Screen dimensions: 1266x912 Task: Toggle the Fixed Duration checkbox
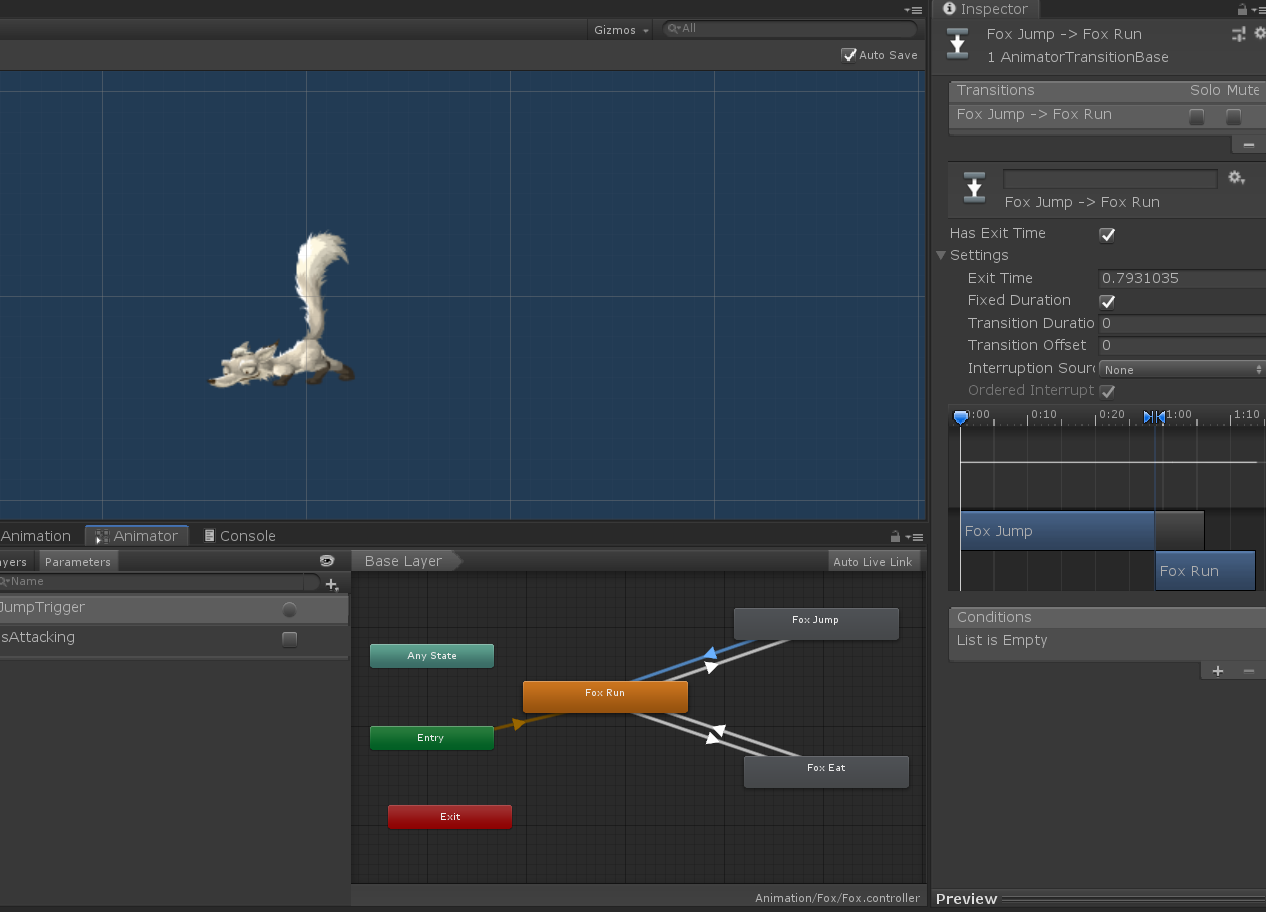[x=1107, y=302]
